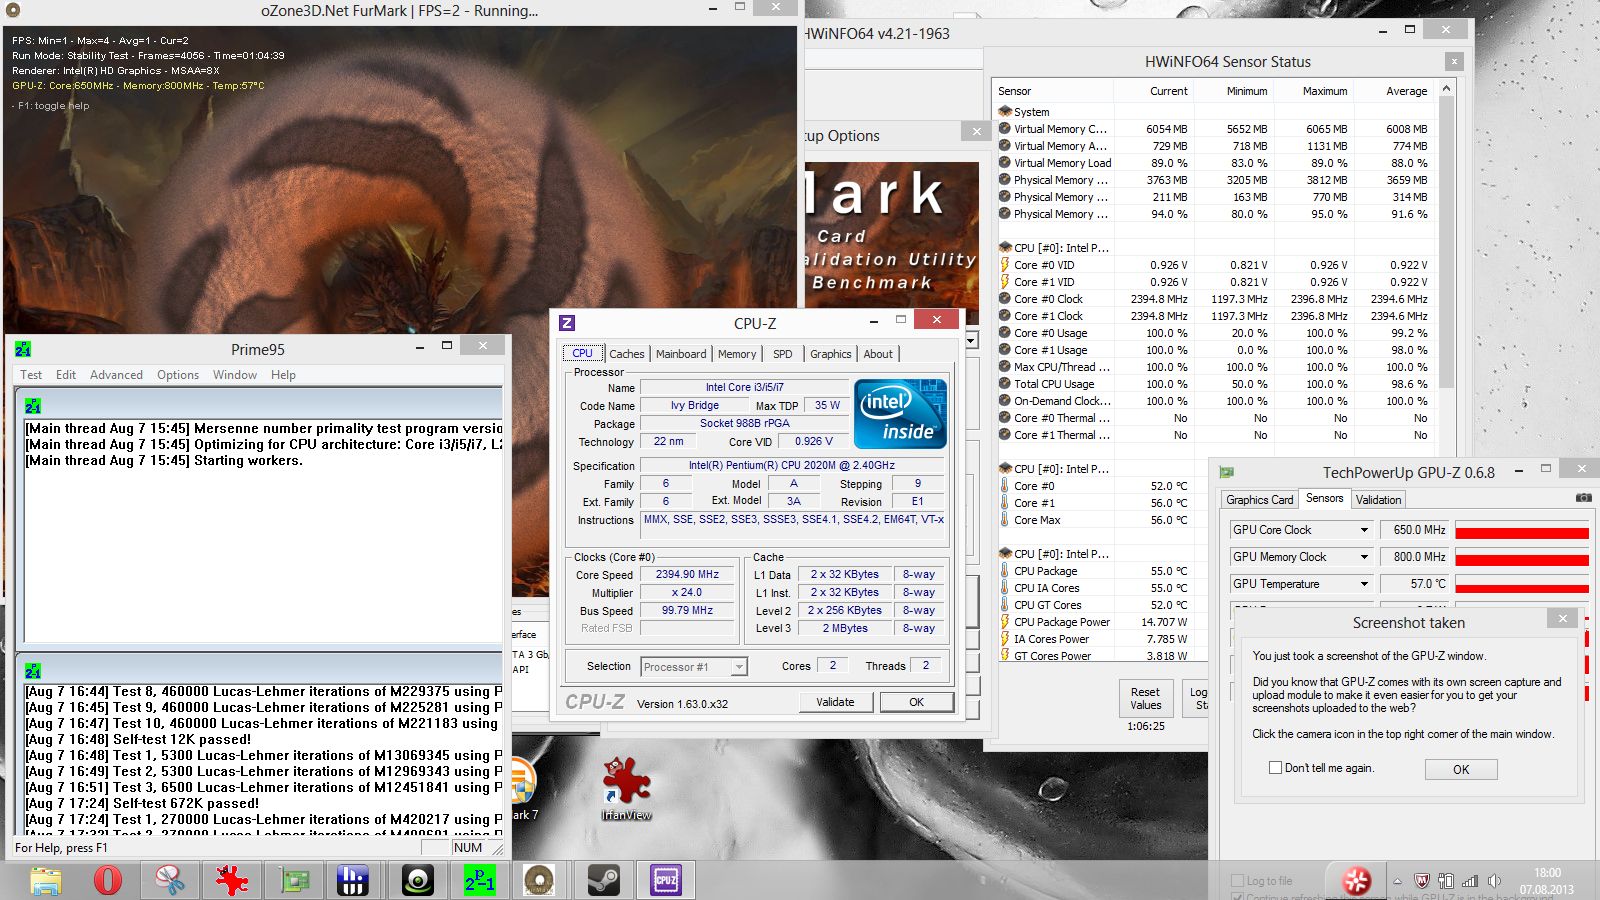Open the Test menu in Prime95
Image resolution: width=1600 pixels, height=900 pixels.
(31, 375)
